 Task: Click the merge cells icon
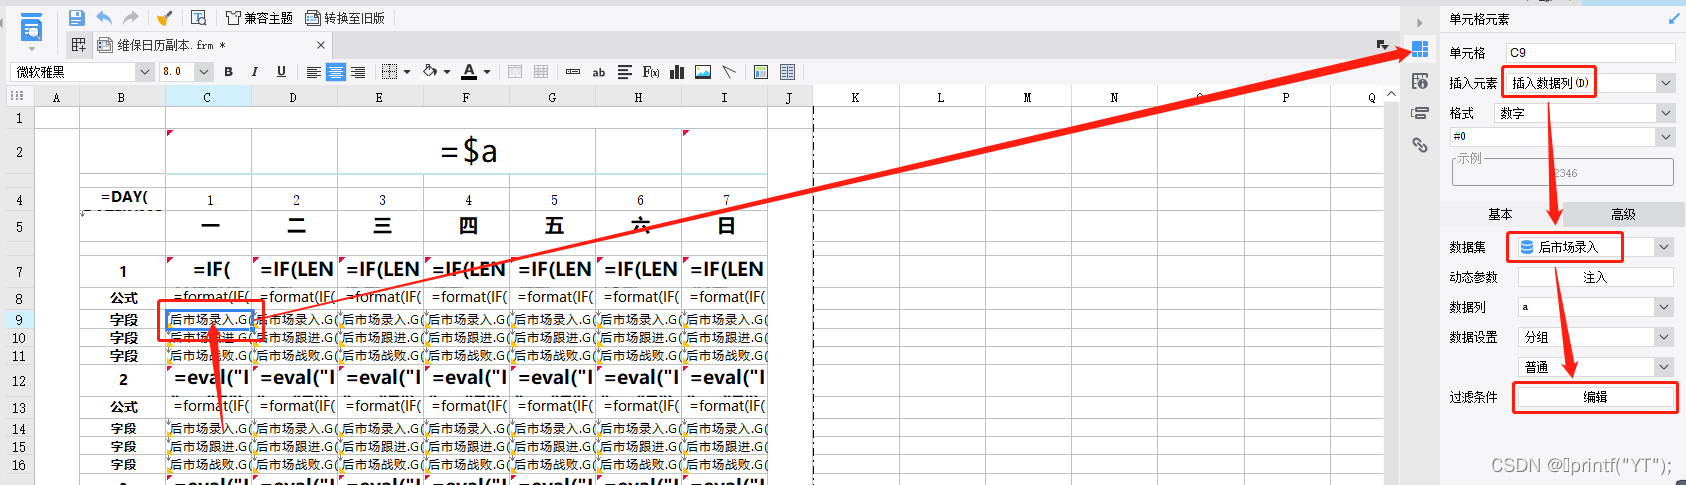coord(515,72)
